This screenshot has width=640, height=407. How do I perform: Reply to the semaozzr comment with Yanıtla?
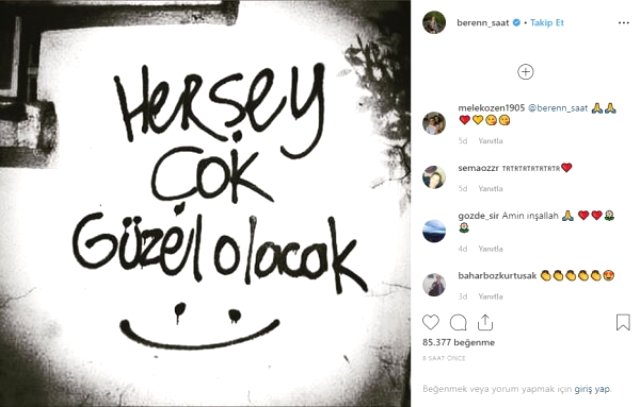(491, 189)
